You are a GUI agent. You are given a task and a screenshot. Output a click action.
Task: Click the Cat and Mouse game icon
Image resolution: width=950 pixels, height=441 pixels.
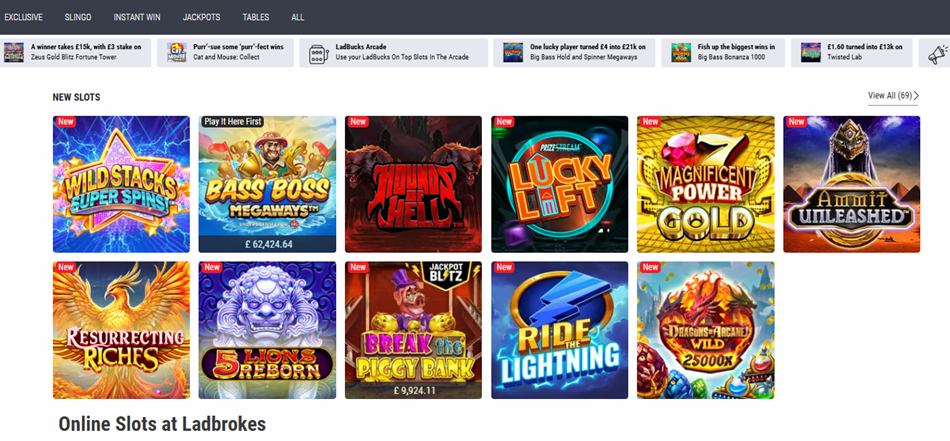177,53
